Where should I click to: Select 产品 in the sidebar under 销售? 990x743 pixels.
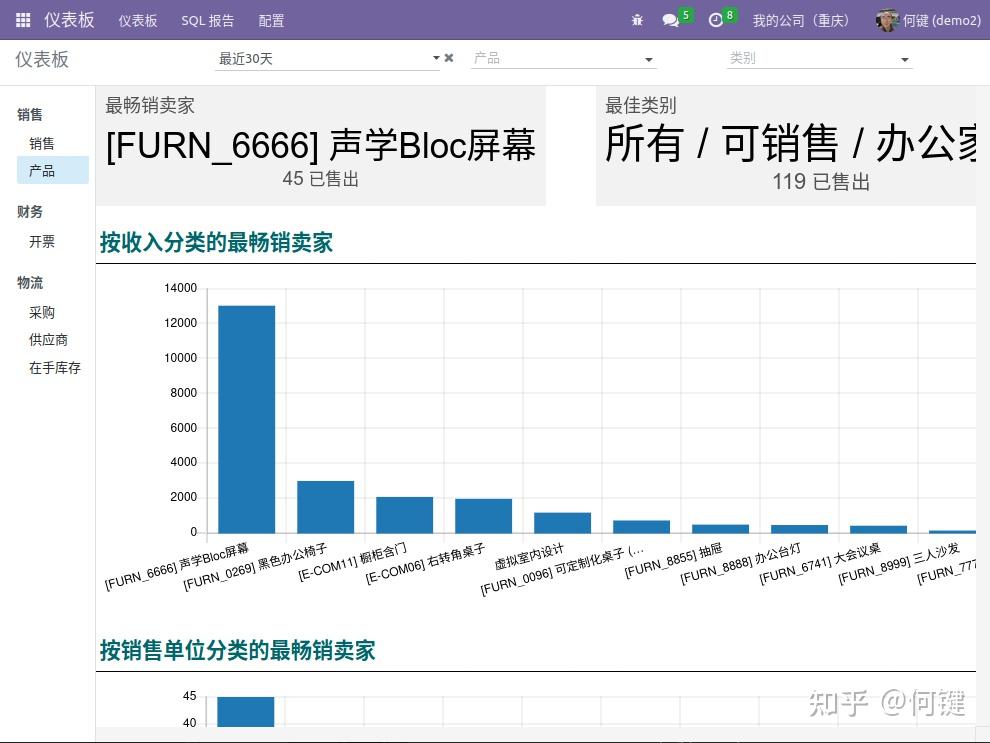tap(42, 170)
